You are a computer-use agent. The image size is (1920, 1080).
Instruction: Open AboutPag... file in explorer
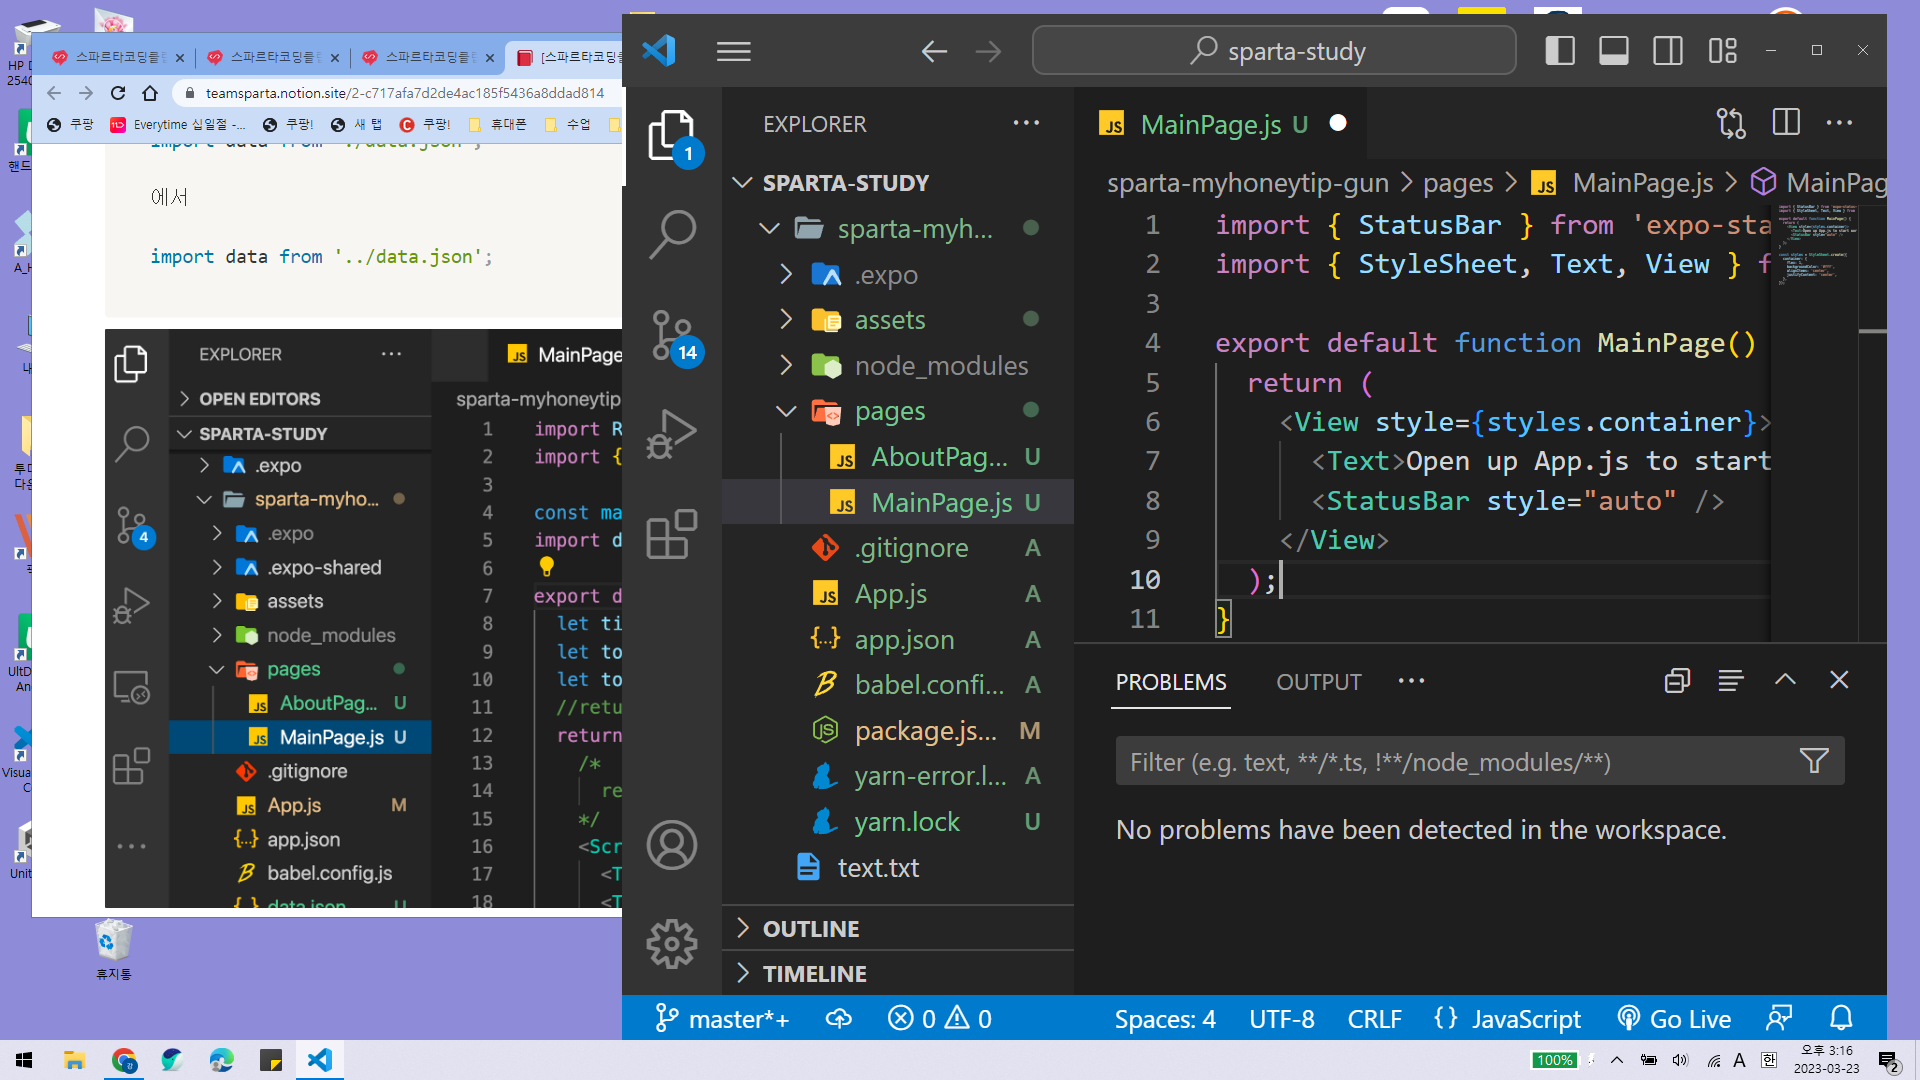click(x=897, y=457)
